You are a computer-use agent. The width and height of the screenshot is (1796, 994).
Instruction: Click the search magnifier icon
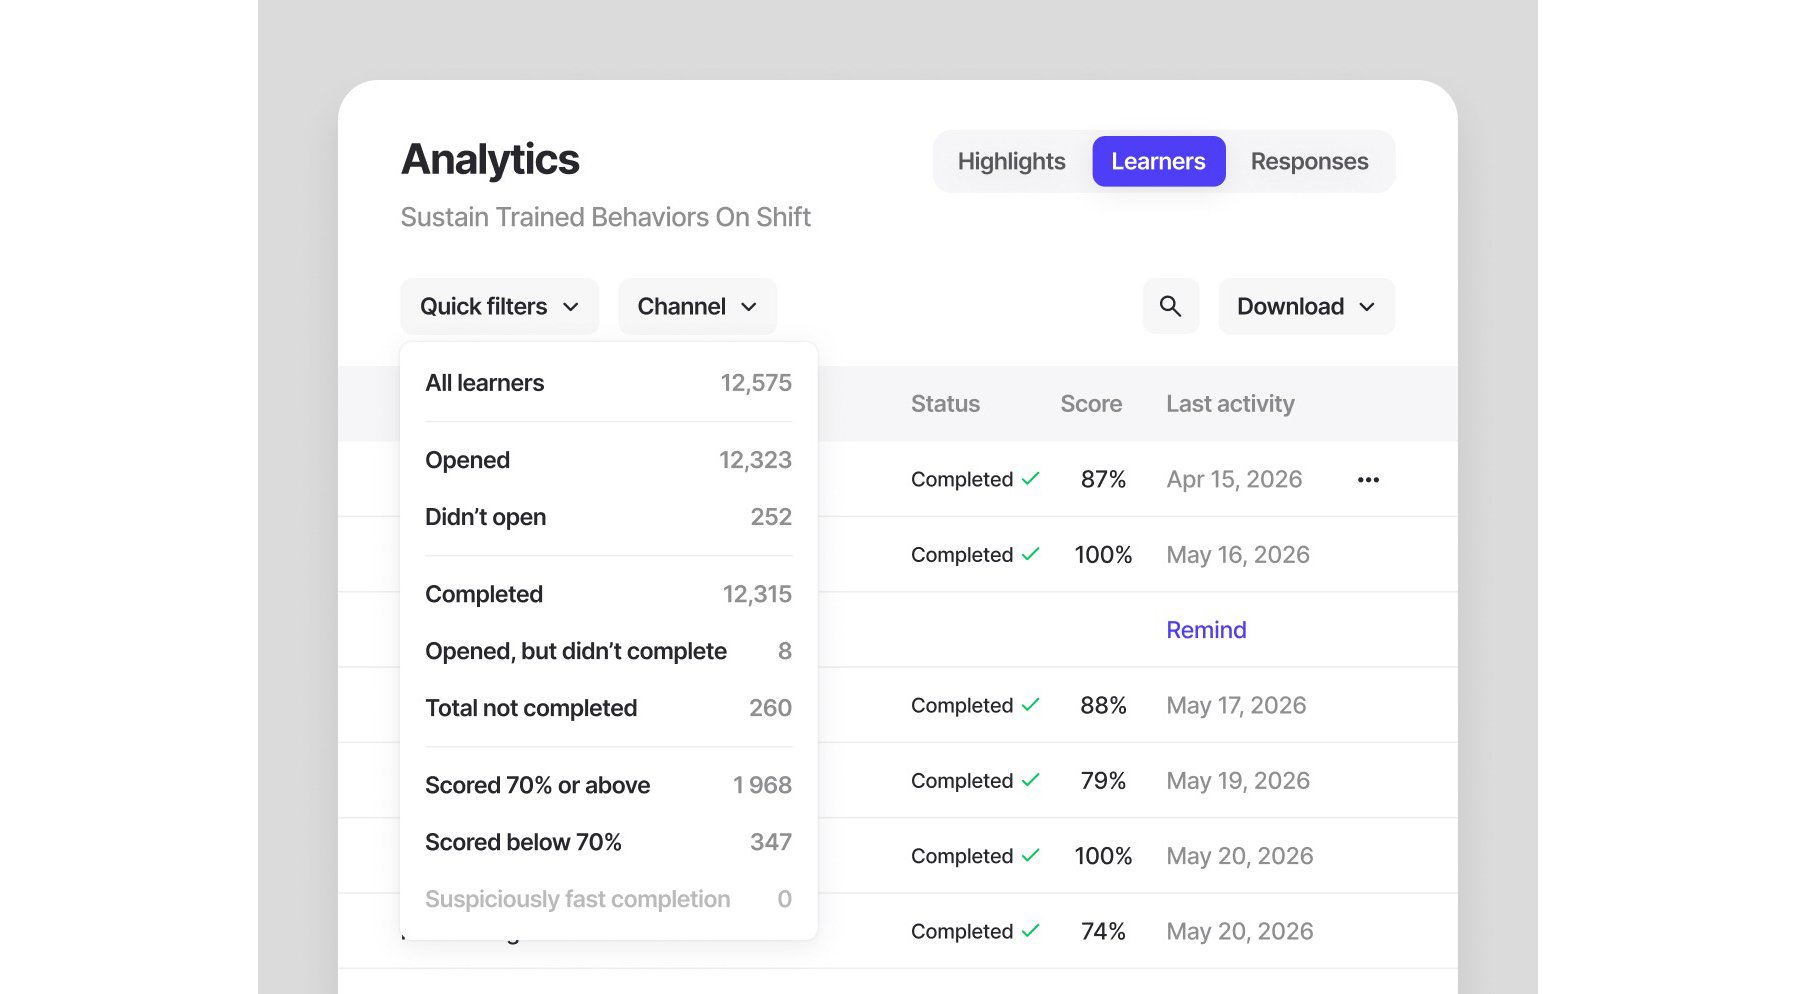1170,306
